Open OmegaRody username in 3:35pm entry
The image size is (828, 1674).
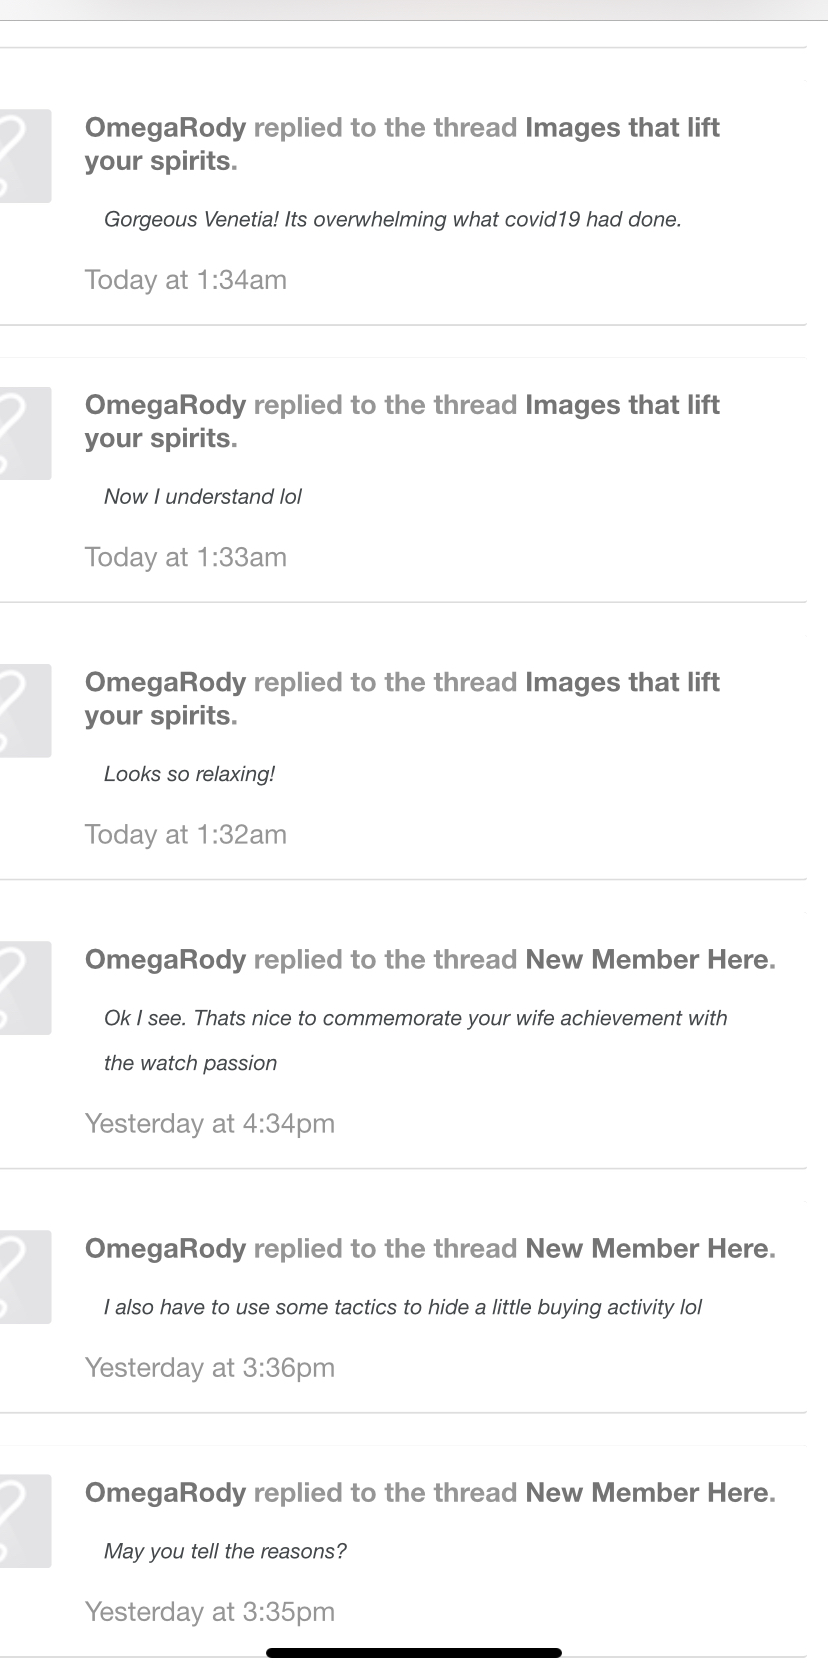point(165,1492)
